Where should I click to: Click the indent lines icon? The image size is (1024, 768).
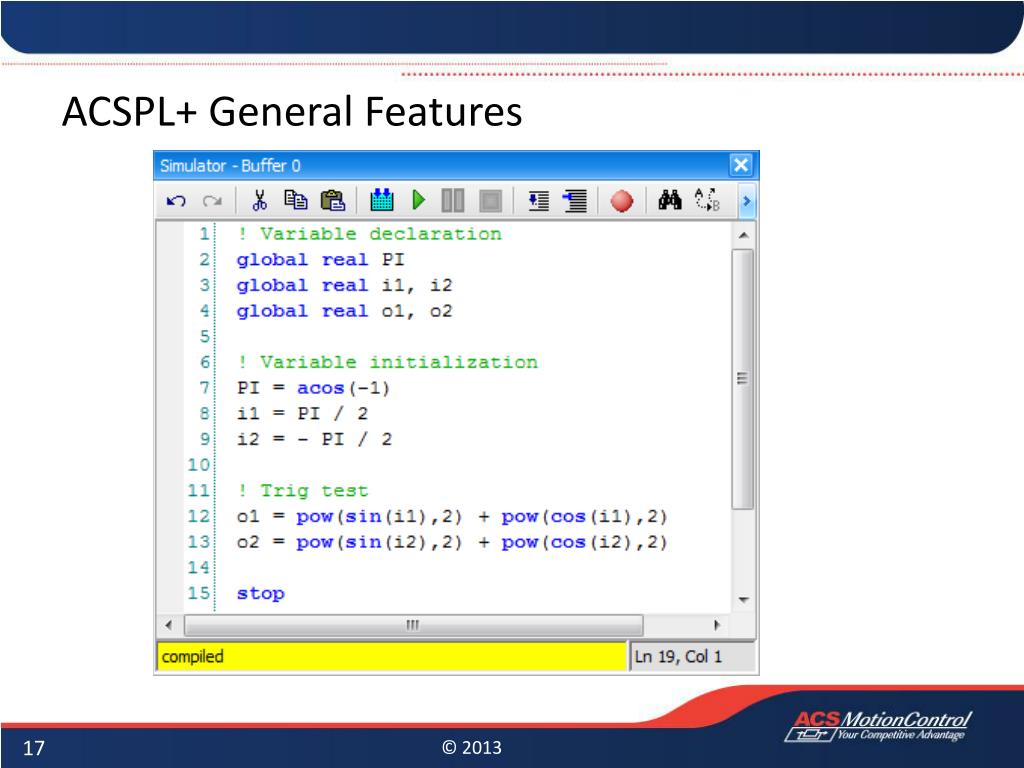[575, 200]
